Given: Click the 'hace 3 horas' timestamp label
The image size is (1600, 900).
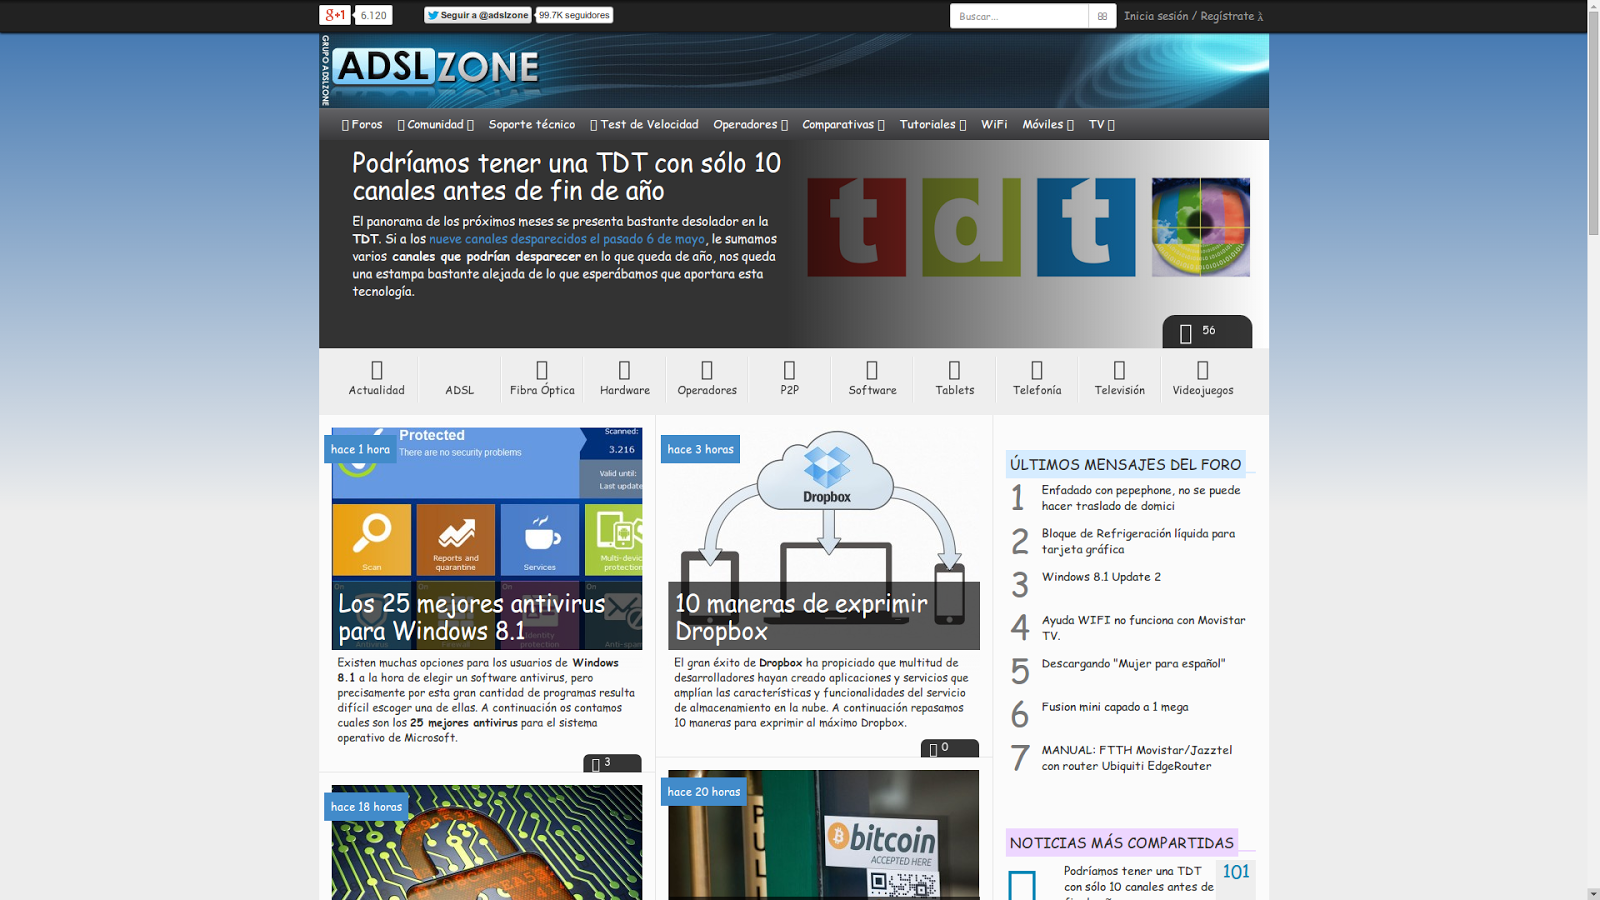Looking at the screenshot, I should (x=700, y=449).
